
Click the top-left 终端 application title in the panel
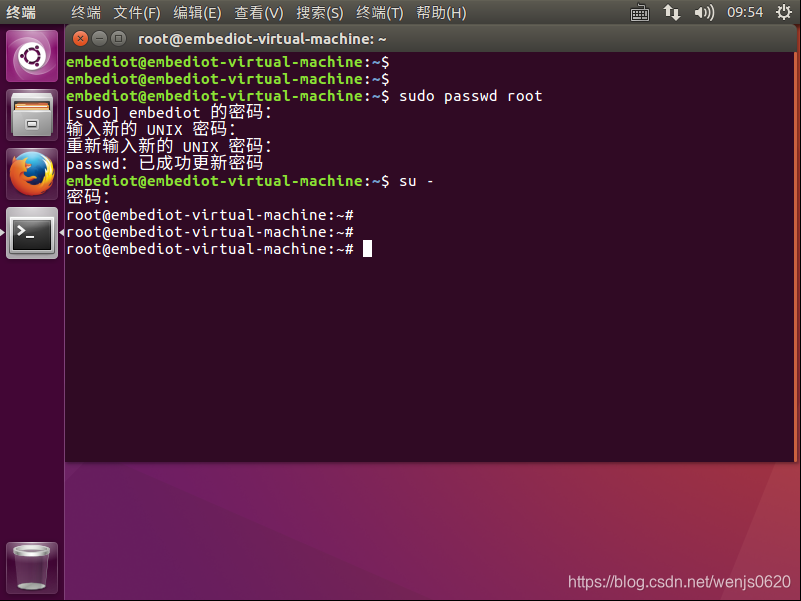pyautogui.click(x=21, y=12)
